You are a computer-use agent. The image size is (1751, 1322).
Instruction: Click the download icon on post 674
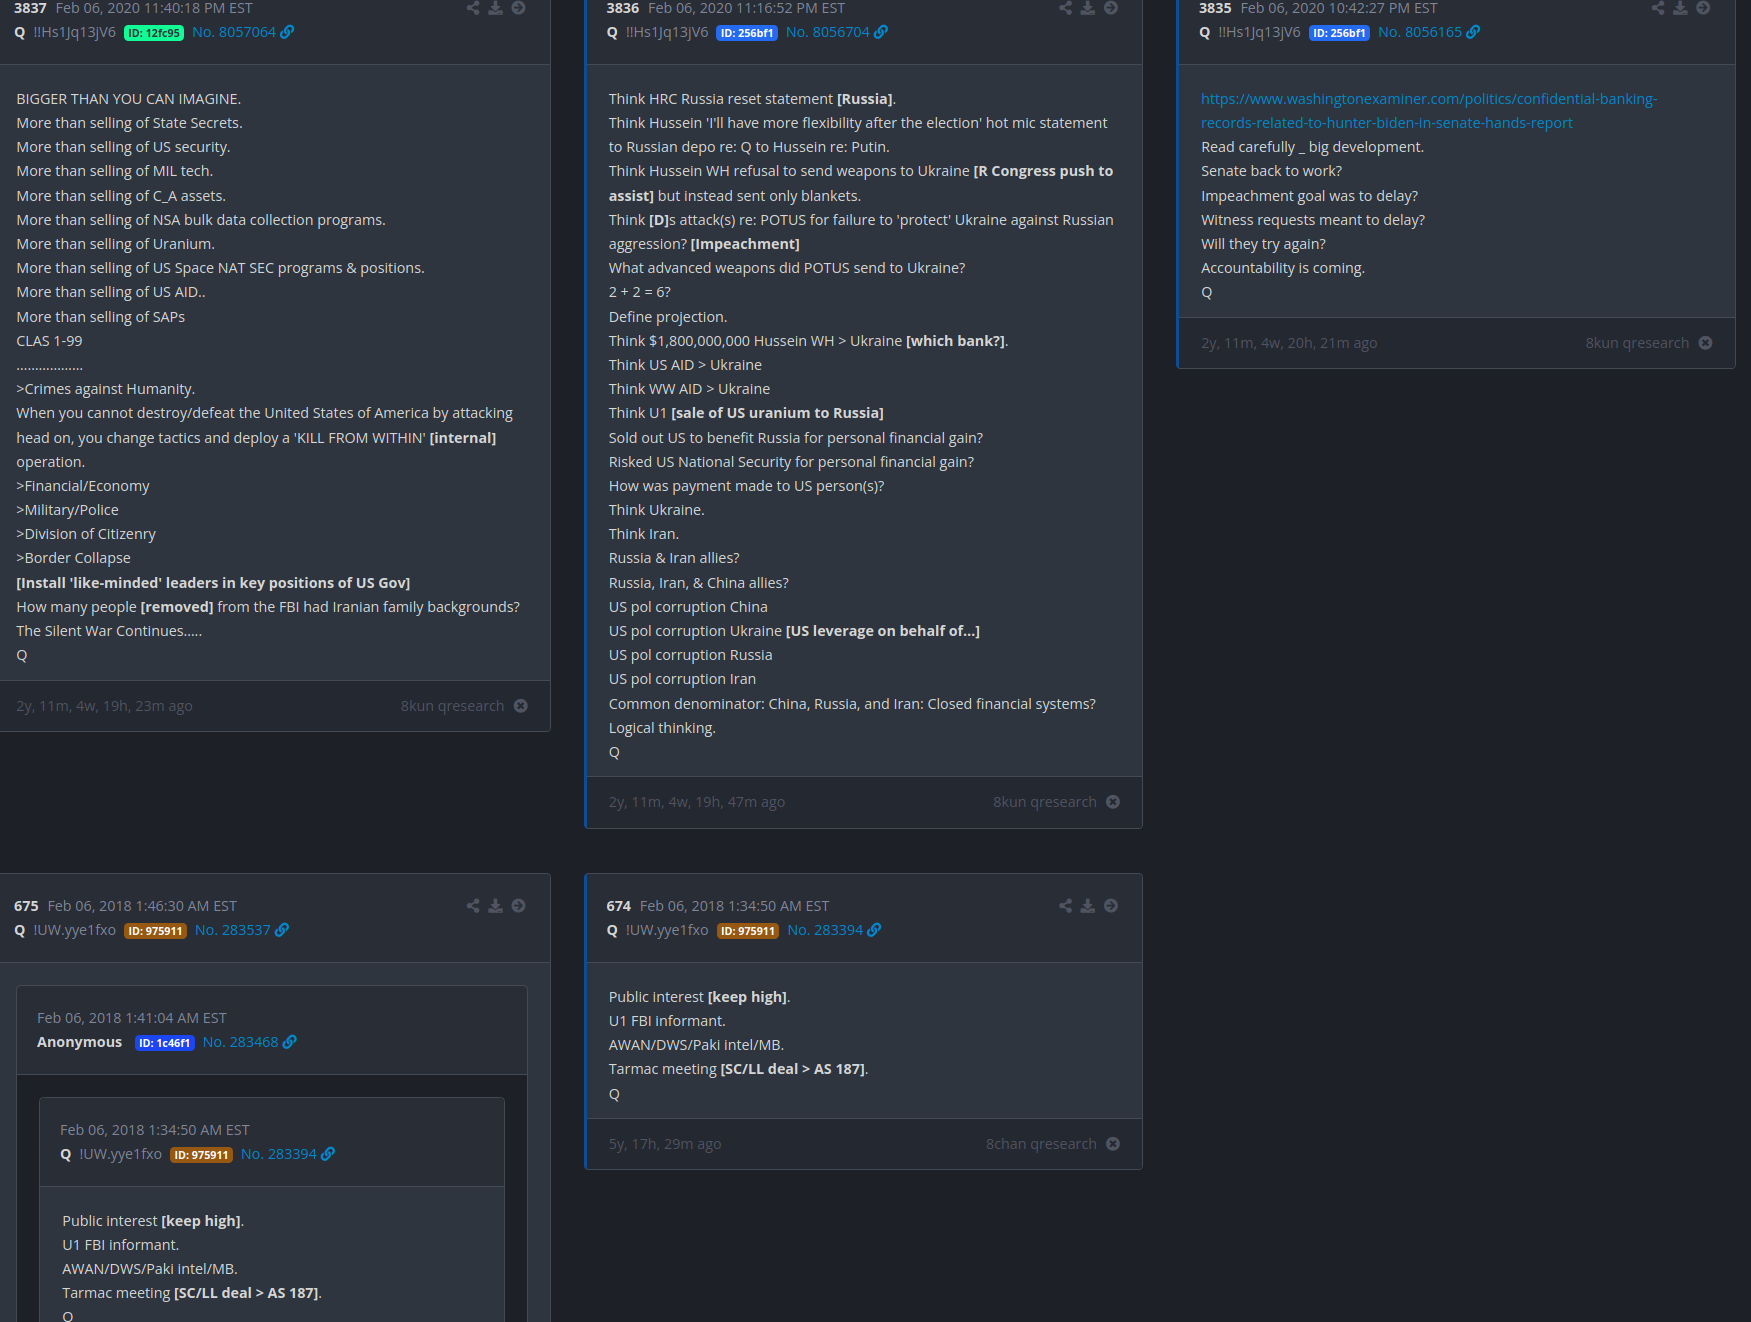pos(1088,906)
